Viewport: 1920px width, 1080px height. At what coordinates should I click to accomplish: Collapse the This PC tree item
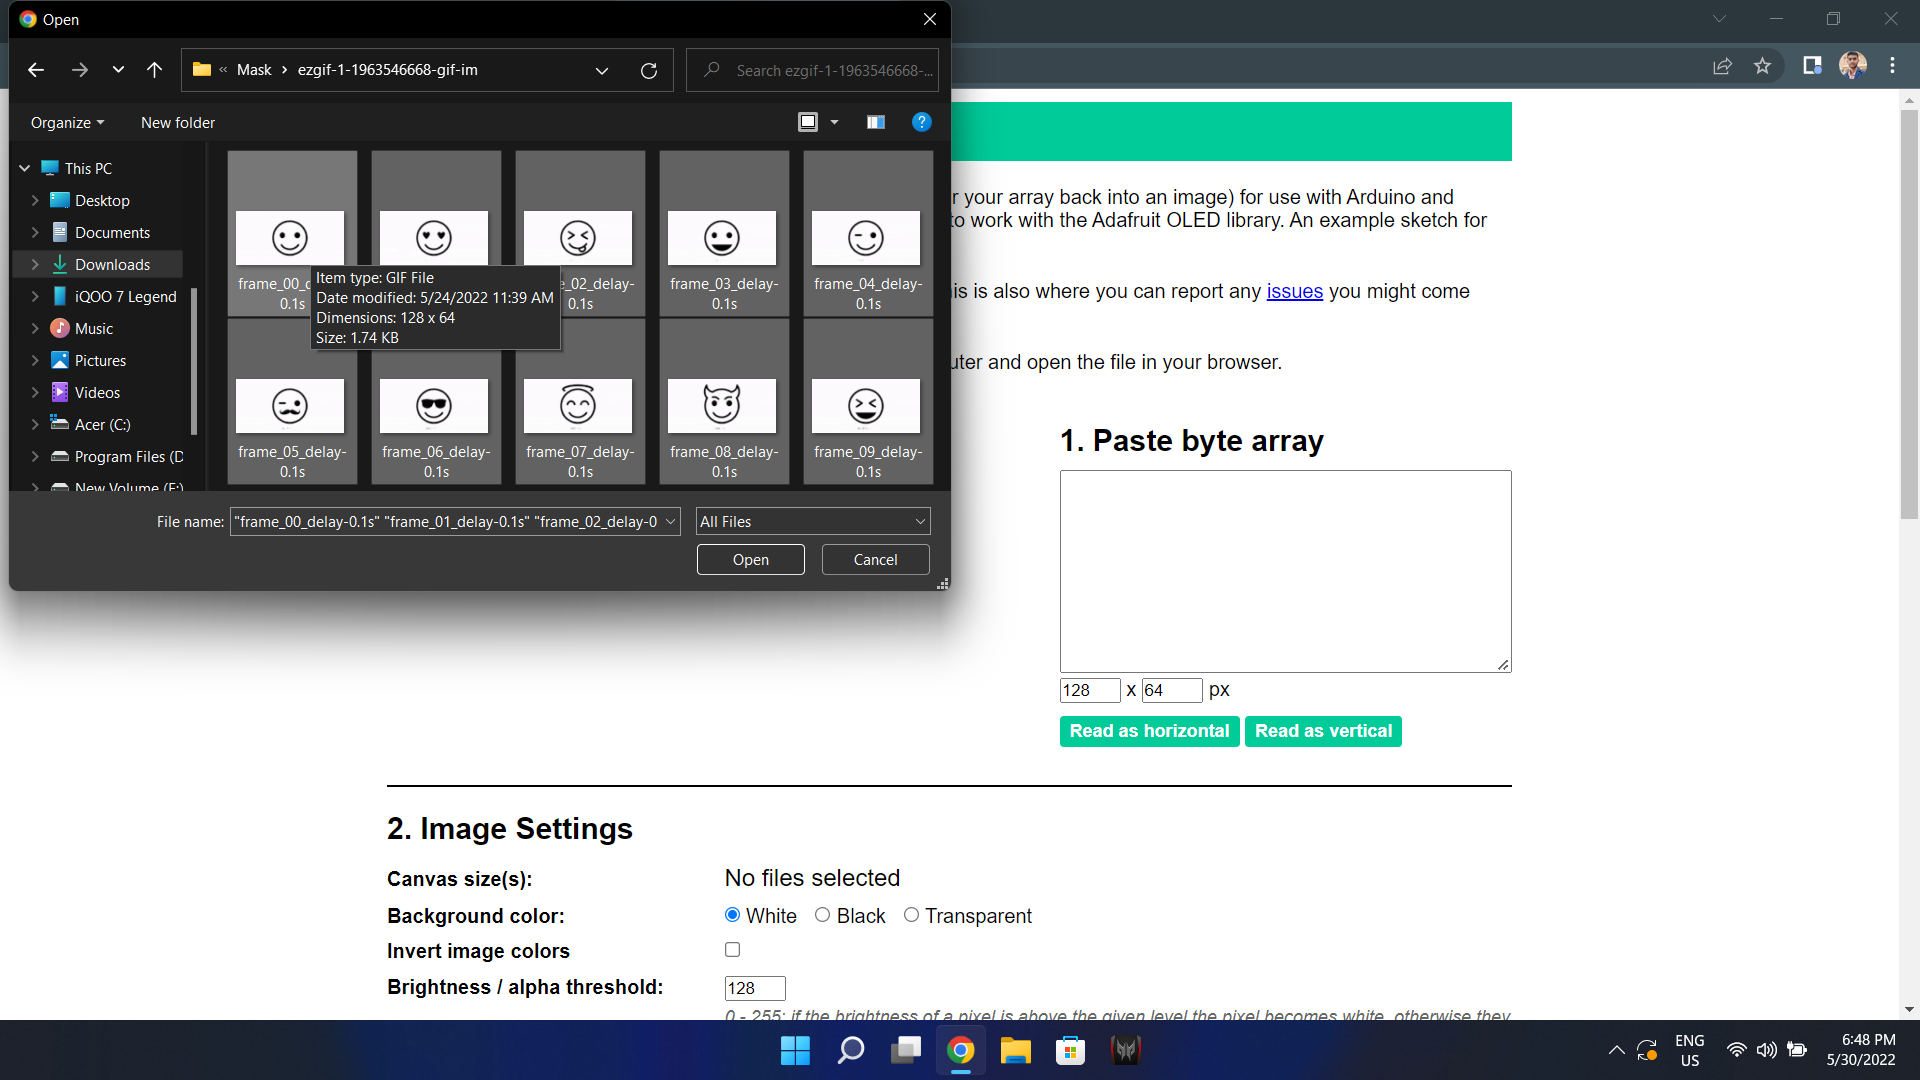click(24, 168)
